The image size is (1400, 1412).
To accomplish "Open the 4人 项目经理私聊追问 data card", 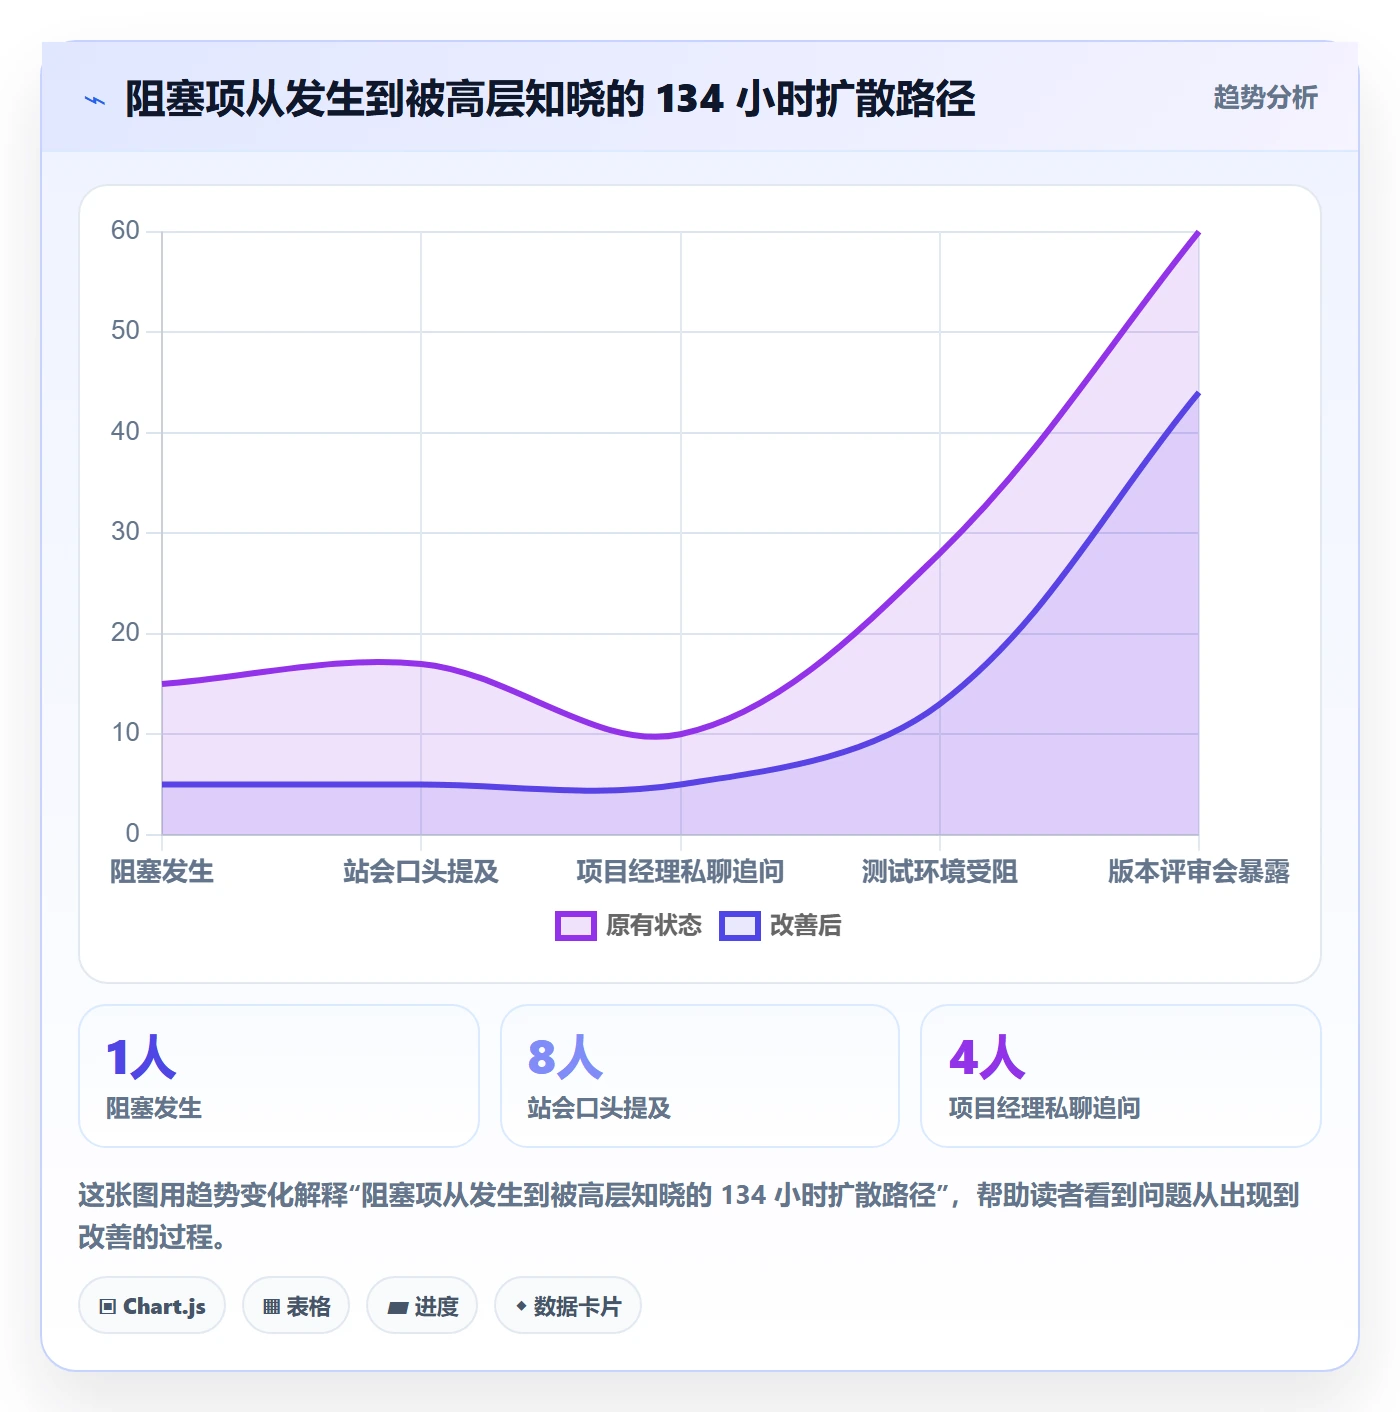I will tap(1121, 1076).
